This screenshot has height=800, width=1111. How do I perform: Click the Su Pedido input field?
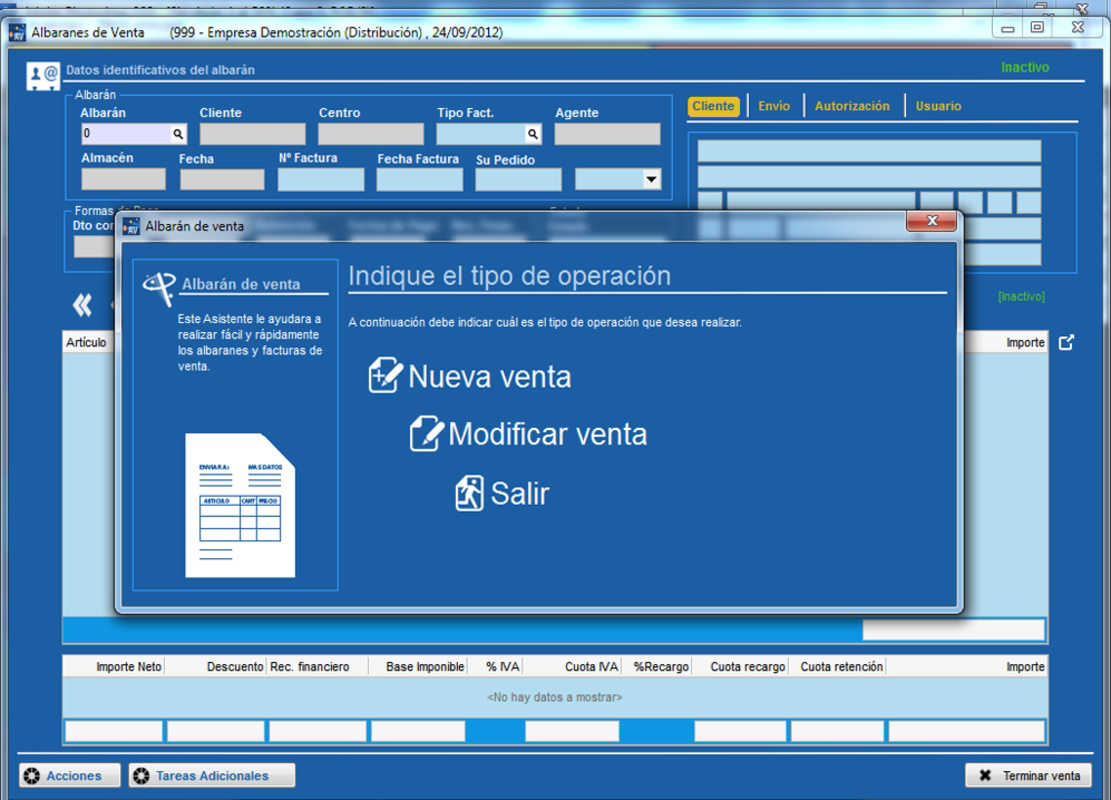tap(518, 180)
